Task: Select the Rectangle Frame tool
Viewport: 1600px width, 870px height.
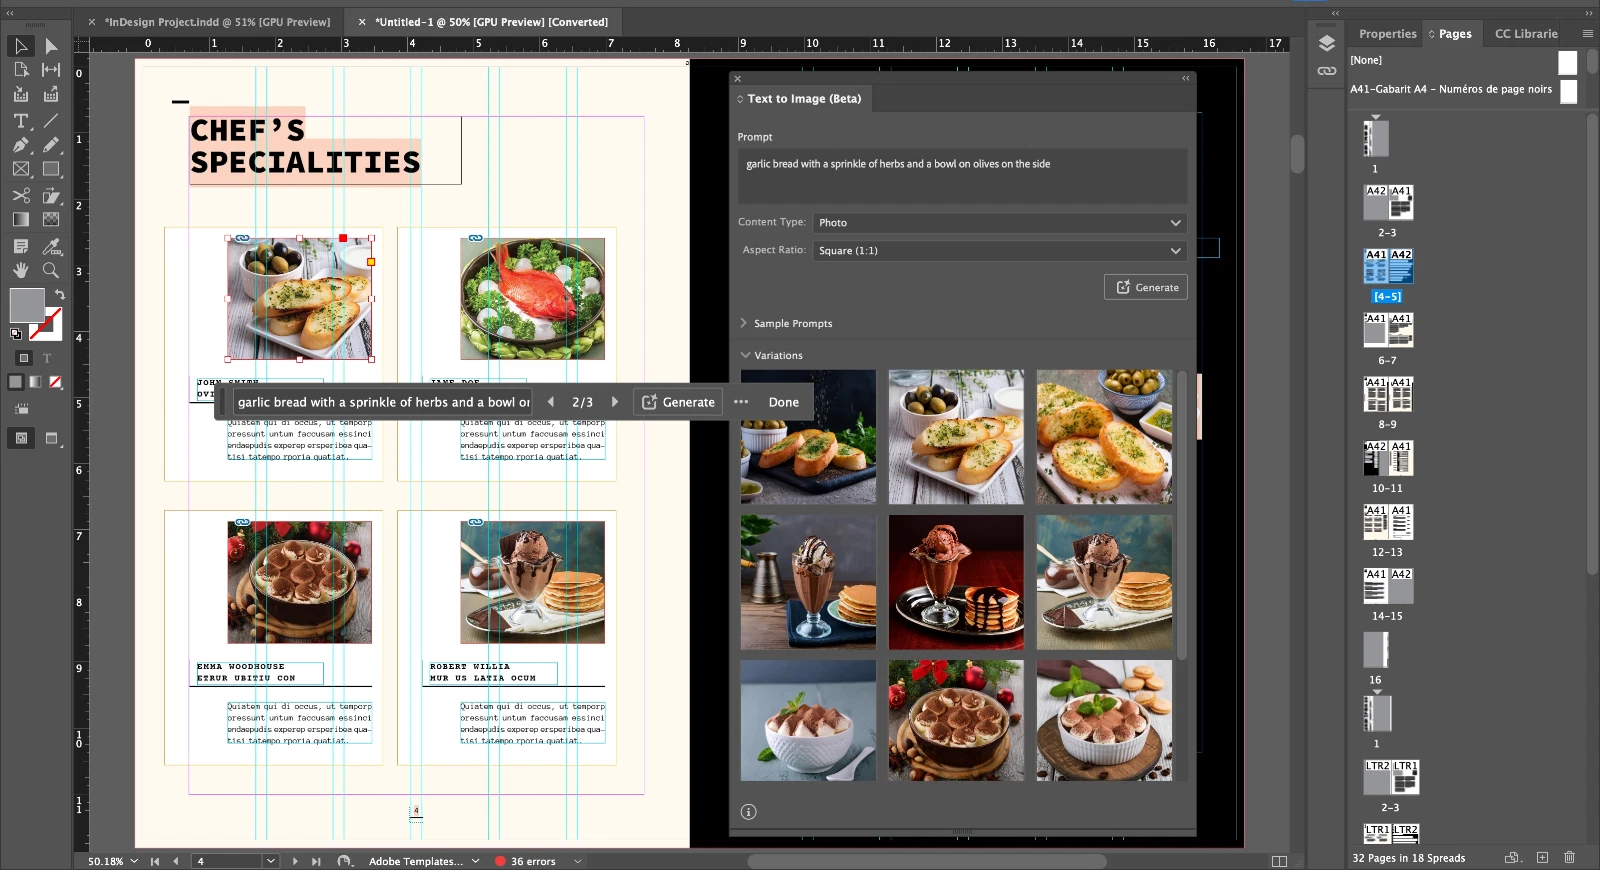Action: 20,169
